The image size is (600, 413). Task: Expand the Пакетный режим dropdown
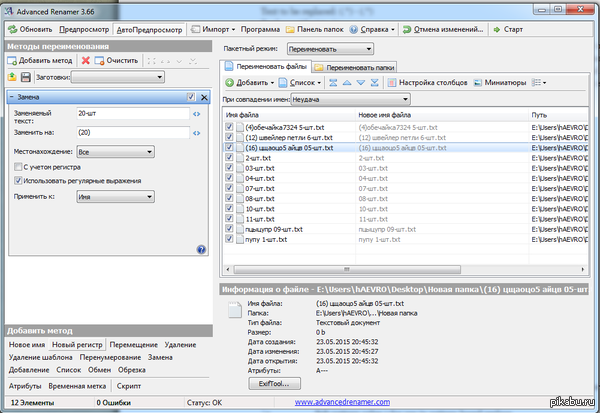(329, 48)
